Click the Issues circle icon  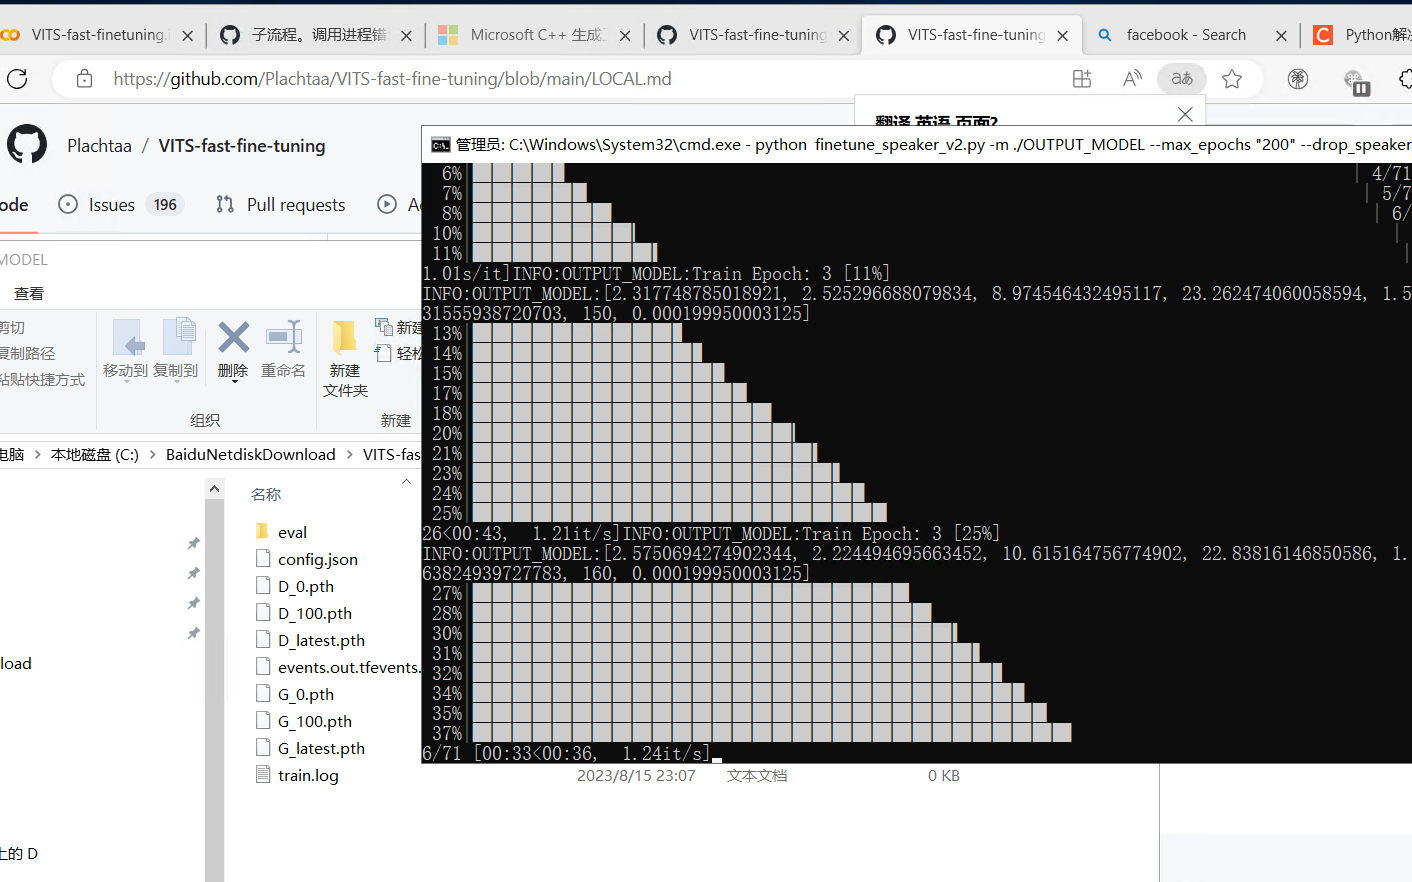tap(68, 204)
